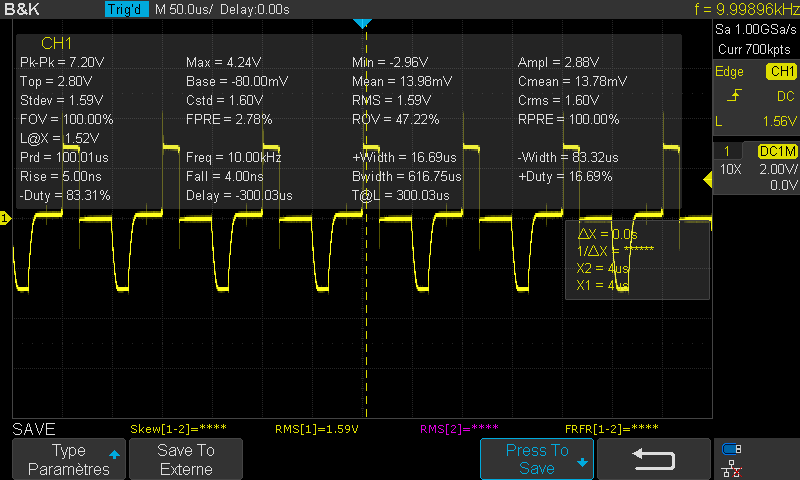Click the 0.0V channel offset value
The image size is (800, 480).
point(783,185)
